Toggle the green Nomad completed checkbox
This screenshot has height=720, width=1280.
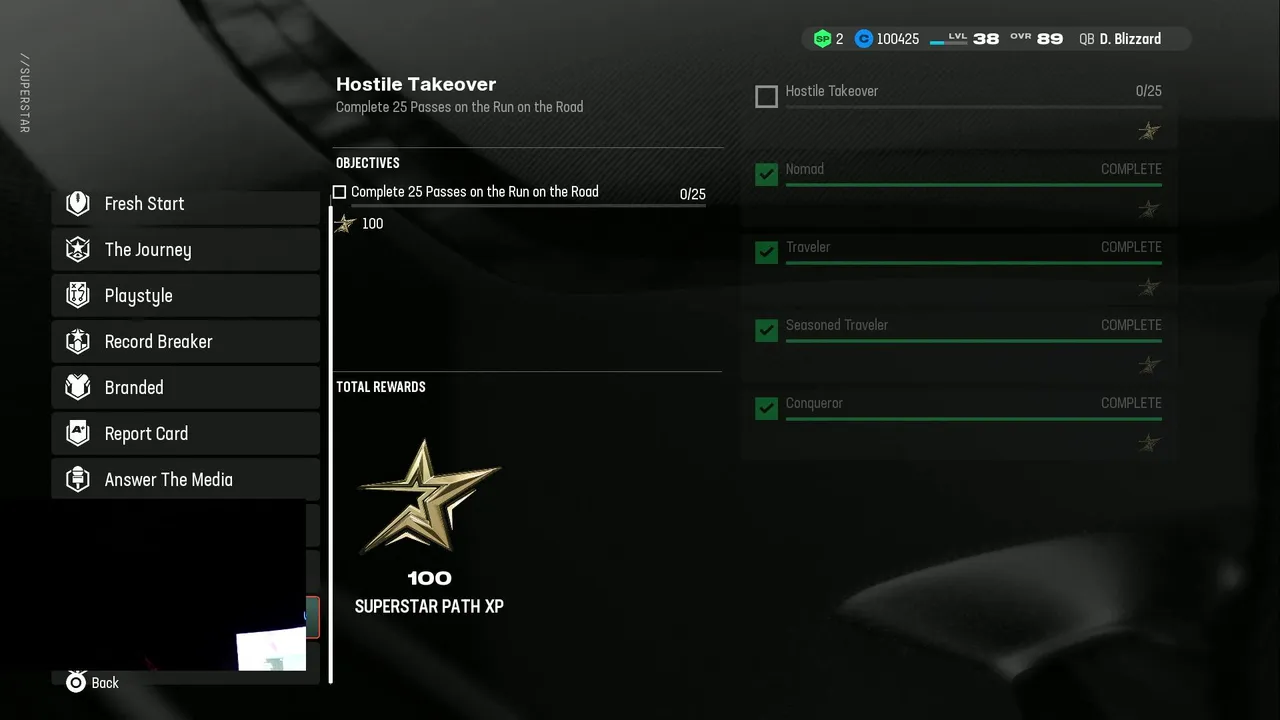point(766,175)
